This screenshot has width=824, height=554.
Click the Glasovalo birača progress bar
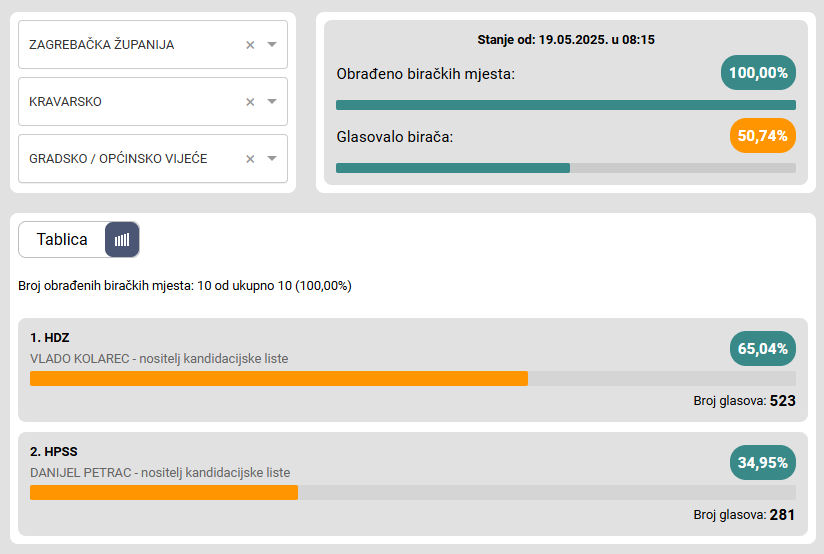(x=565, y=168)
